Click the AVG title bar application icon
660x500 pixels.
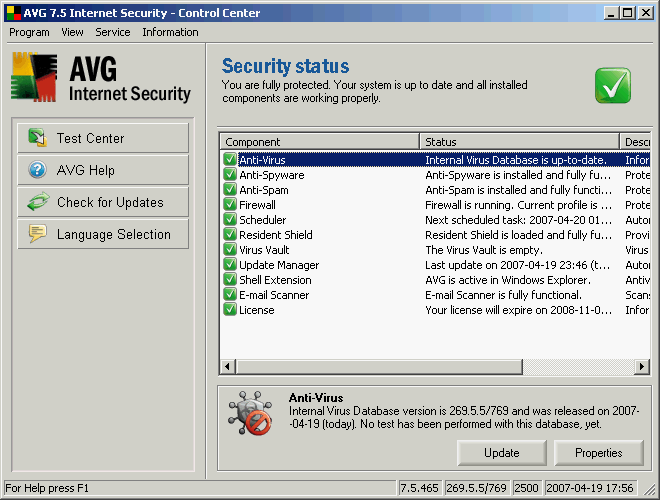tap(13, 13)
